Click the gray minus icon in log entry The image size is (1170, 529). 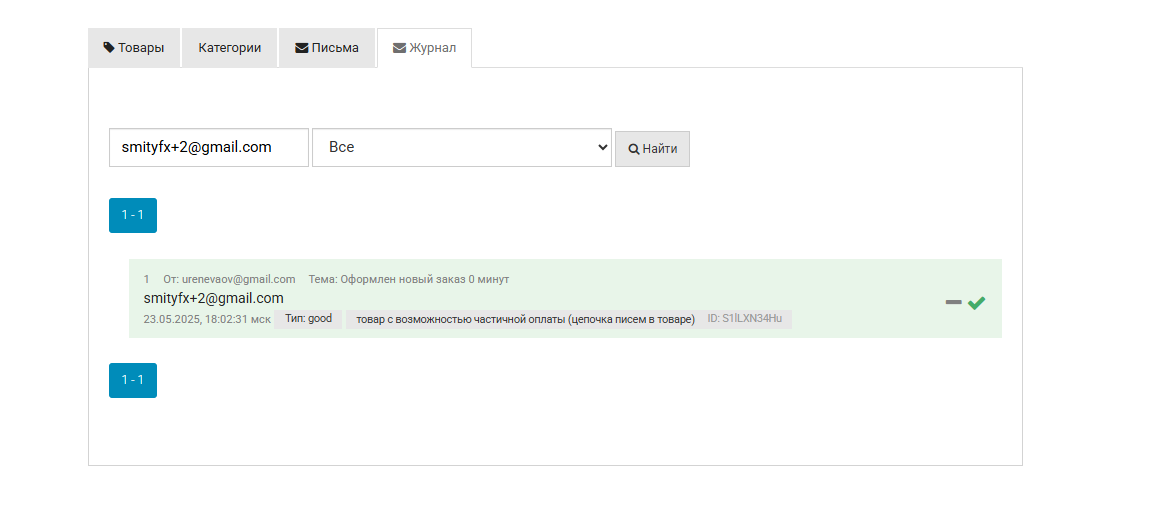tap(953, 302)
